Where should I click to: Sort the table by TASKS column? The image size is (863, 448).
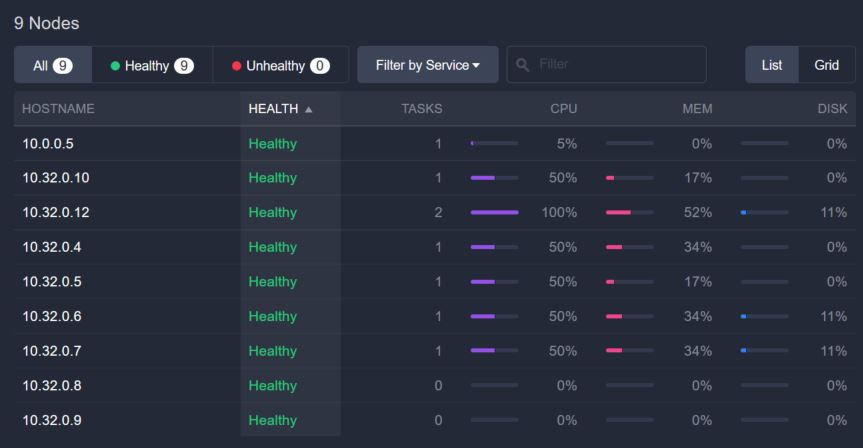(421, 109)
